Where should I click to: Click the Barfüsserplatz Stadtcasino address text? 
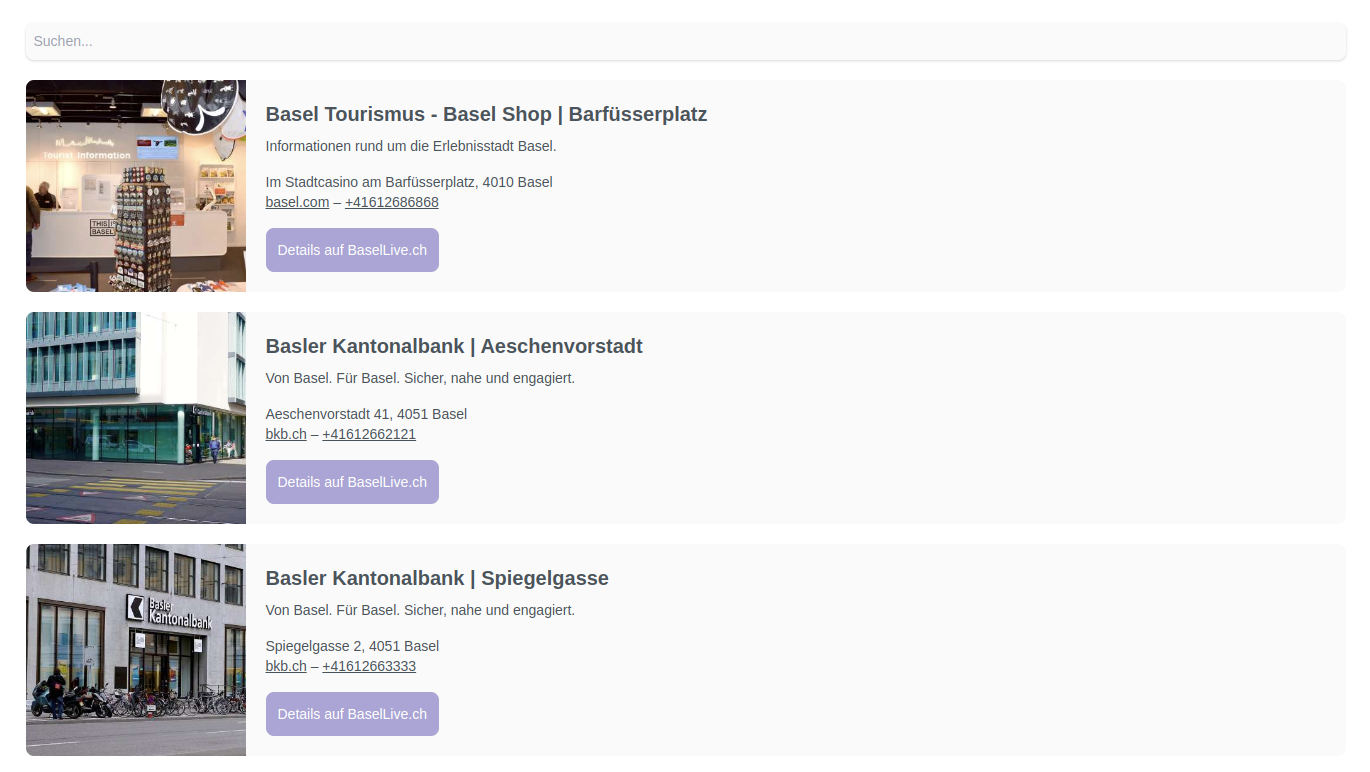[409, 182]
